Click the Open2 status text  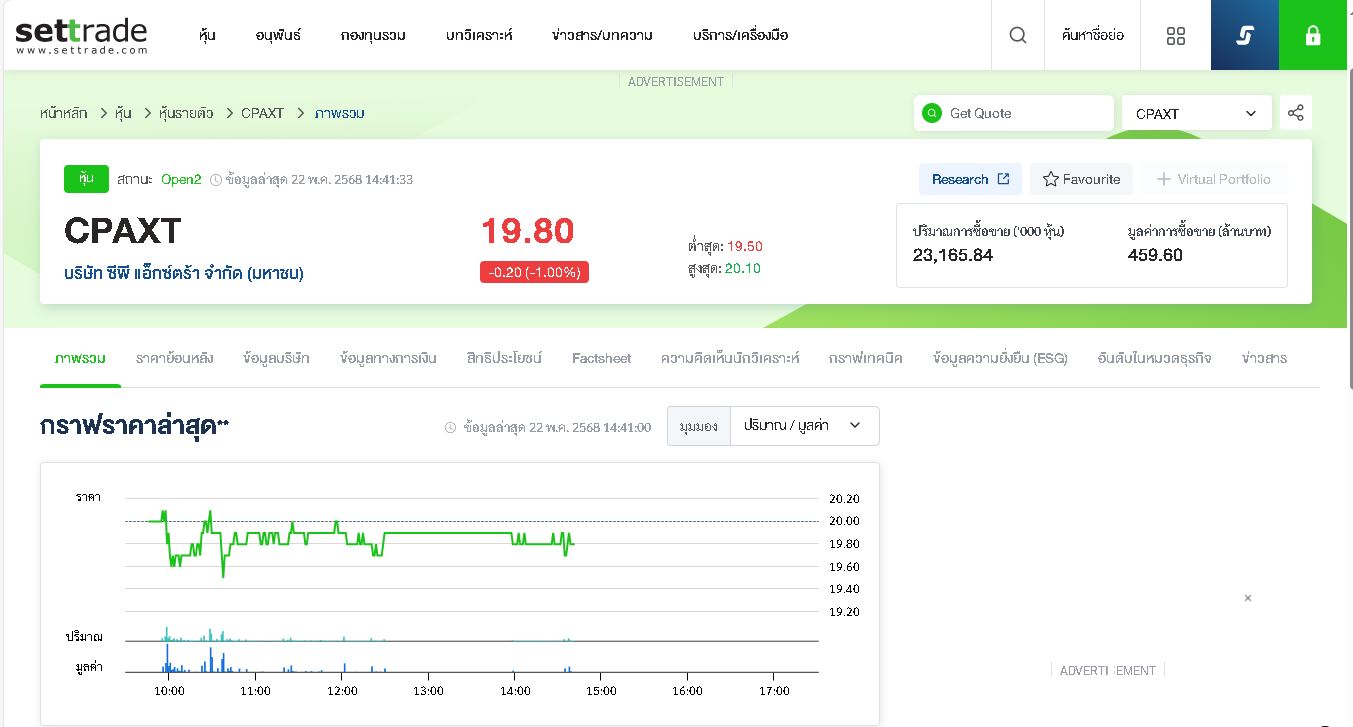tap(181, 179)
